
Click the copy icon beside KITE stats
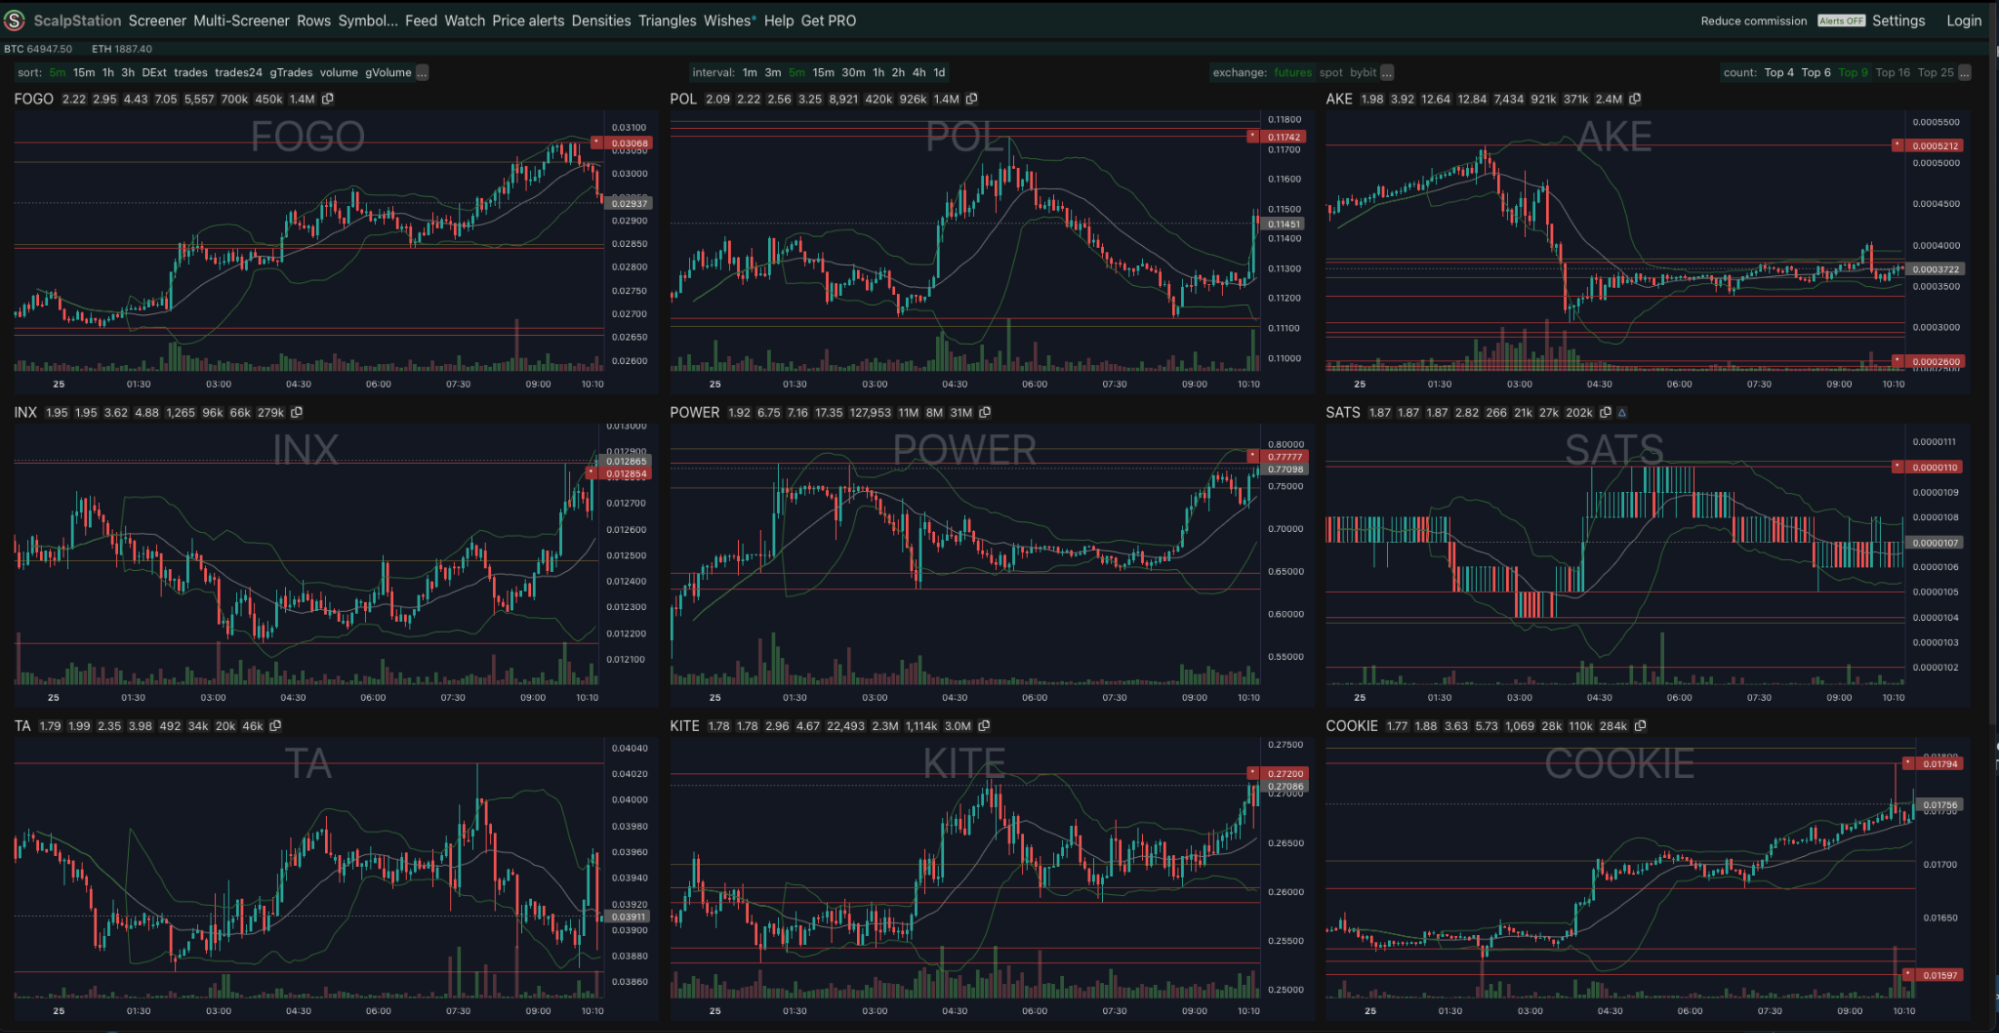(x=984, y=726)
